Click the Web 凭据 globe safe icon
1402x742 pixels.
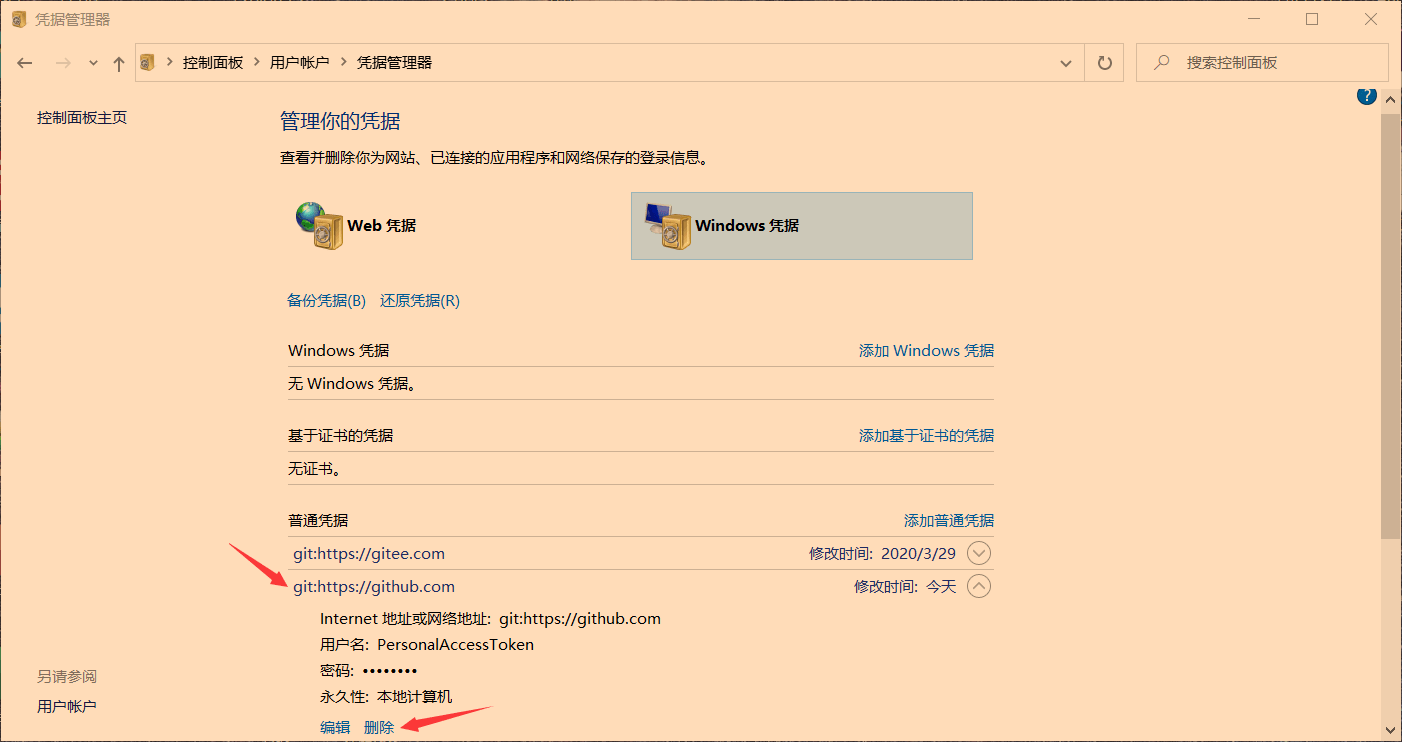[x=319, y=225]
